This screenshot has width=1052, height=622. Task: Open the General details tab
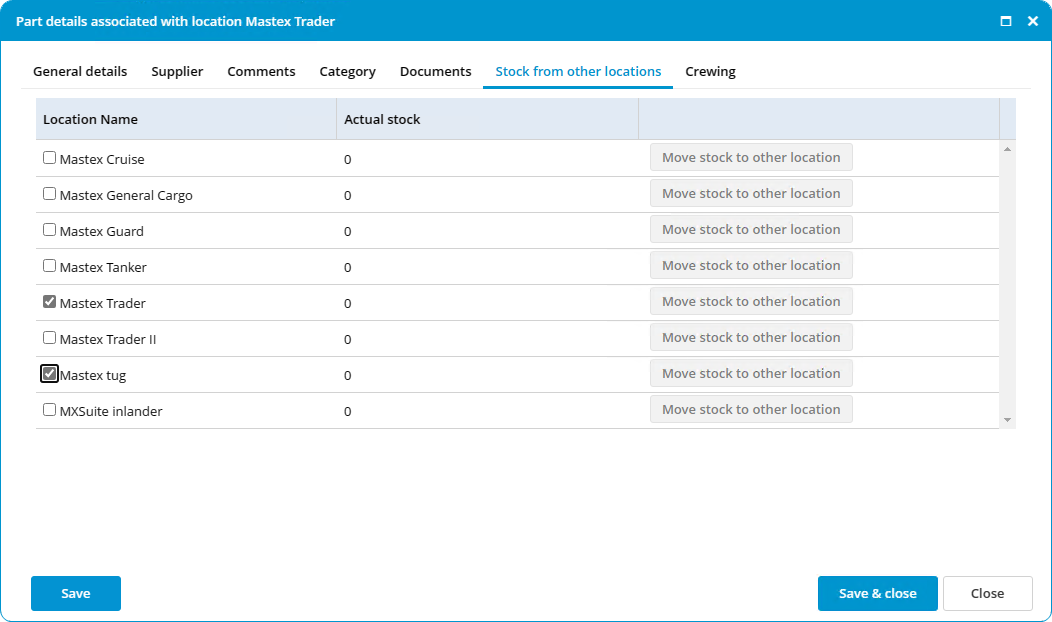click(x=80, y=71)
